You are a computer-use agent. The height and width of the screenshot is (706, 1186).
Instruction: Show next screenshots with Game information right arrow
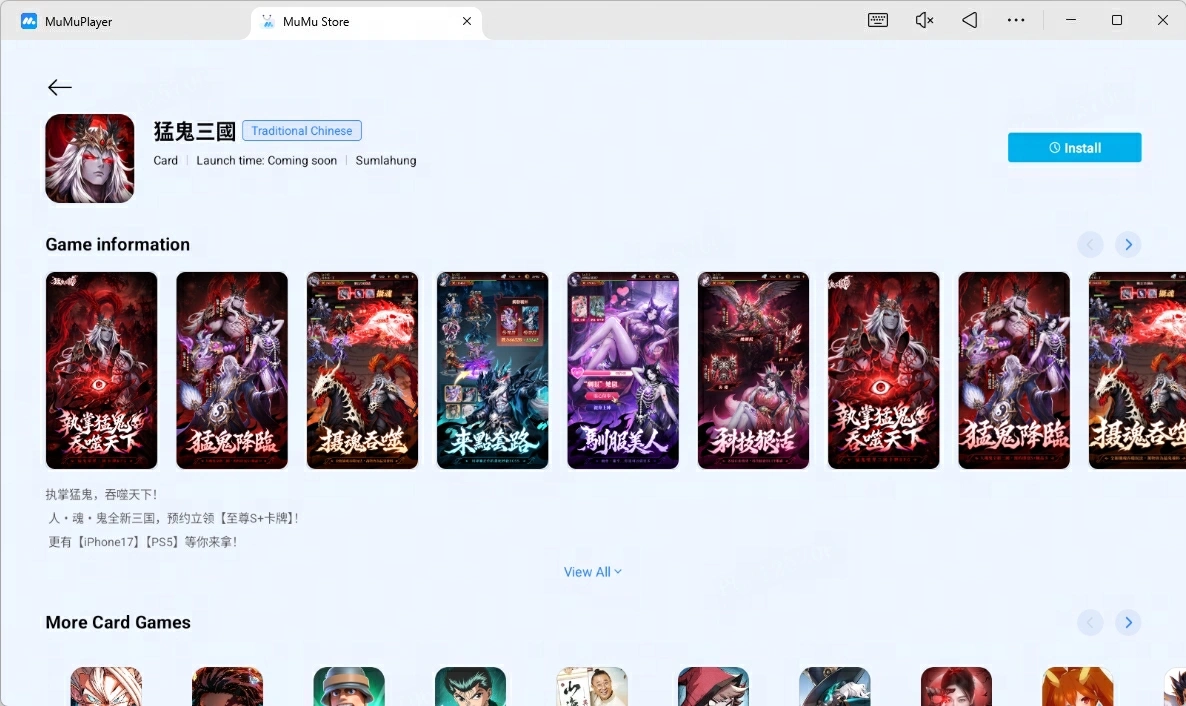point(1128,244)
